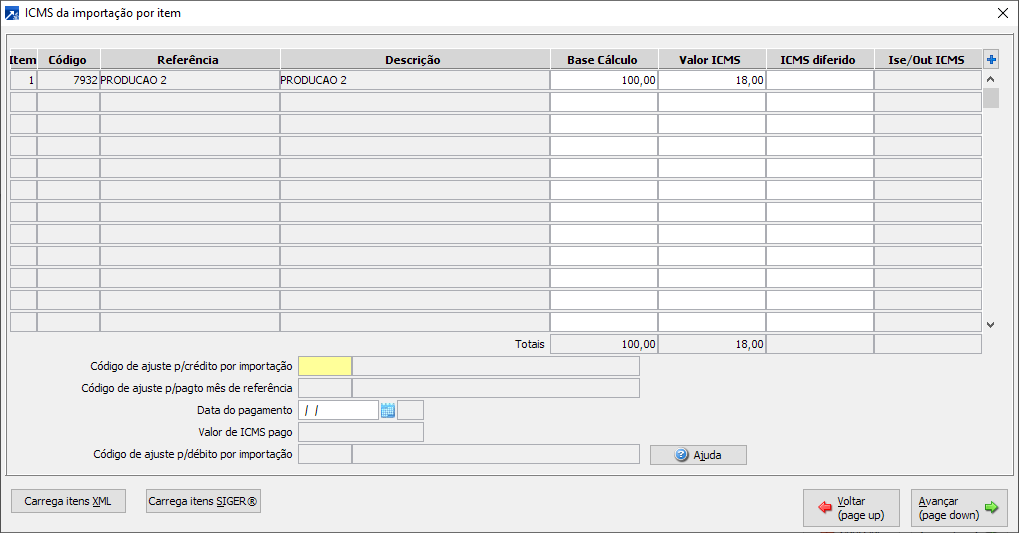Click Totais Valor ICMS value 18,00
The width and height of the screenshot is (1023, 535).
(712, 344)
